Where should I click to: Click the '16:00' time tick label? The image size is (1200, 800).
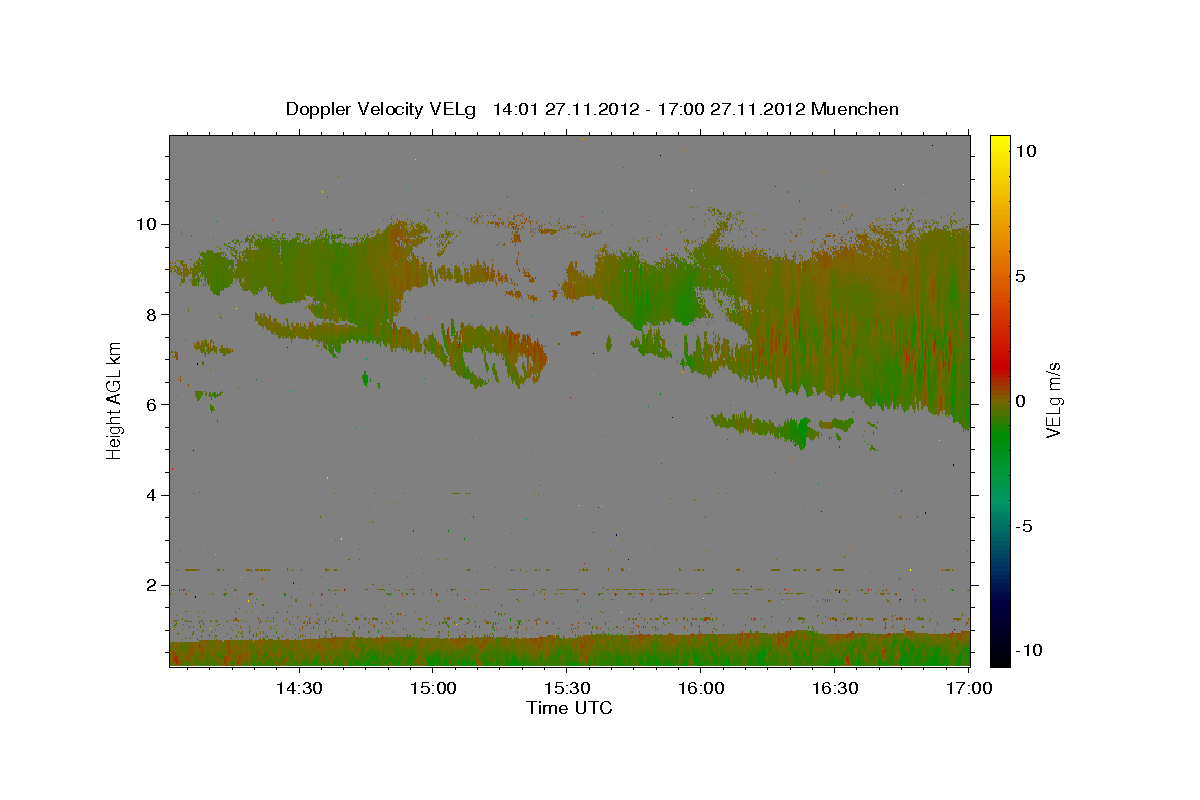(x=700, y=688)
